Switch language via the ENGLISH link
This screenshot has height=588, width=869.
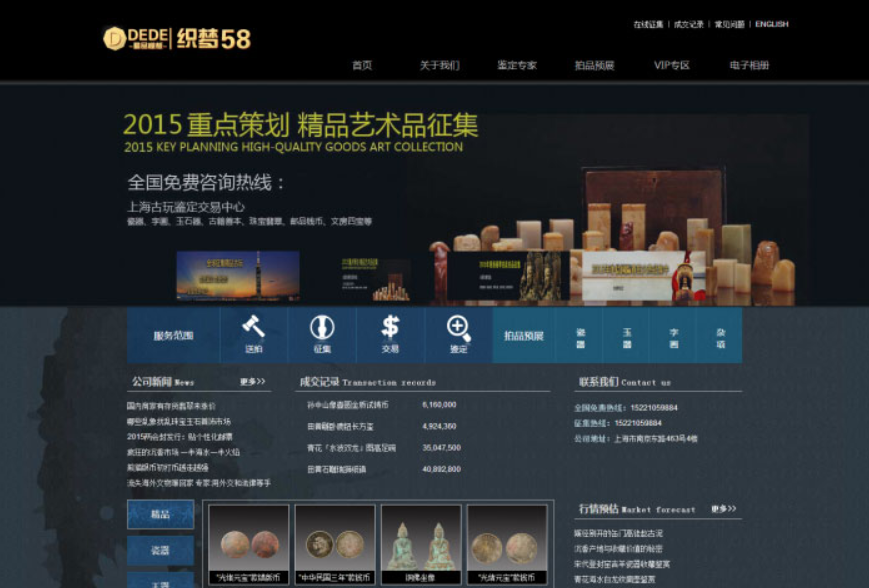[x=771, y=24]
